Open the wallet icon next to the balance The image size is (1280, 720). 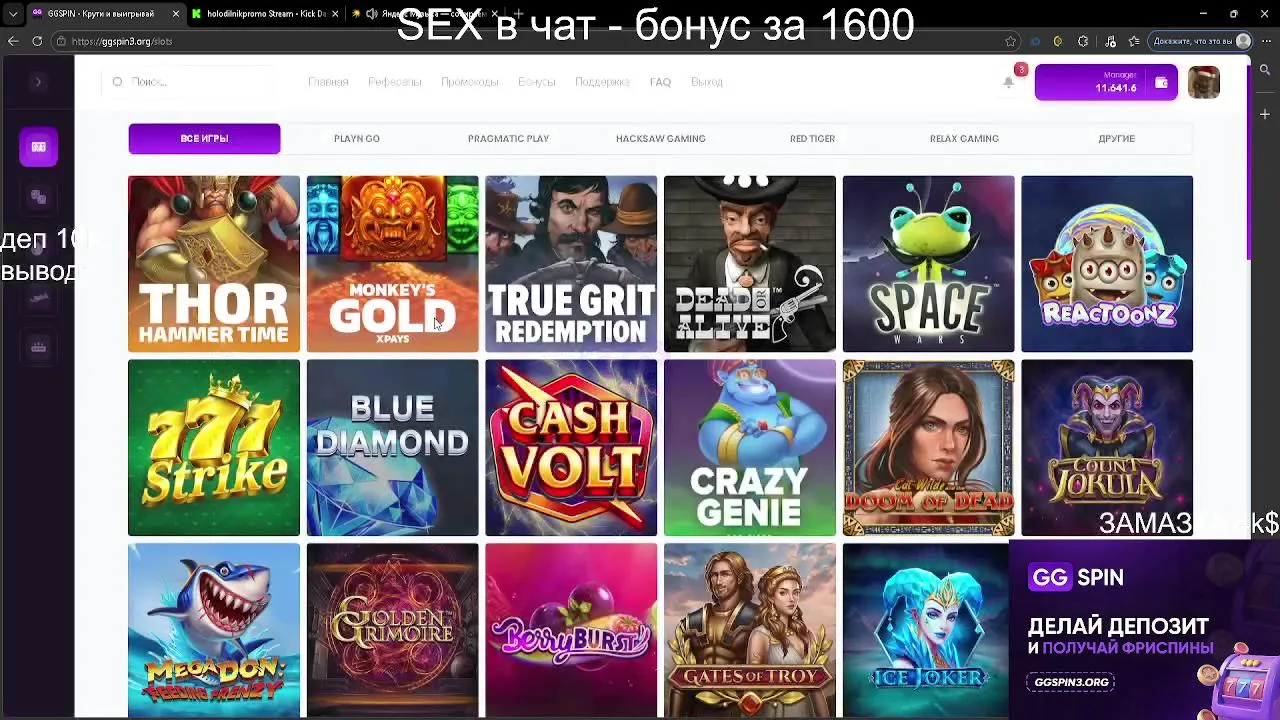pos(1161,82)
